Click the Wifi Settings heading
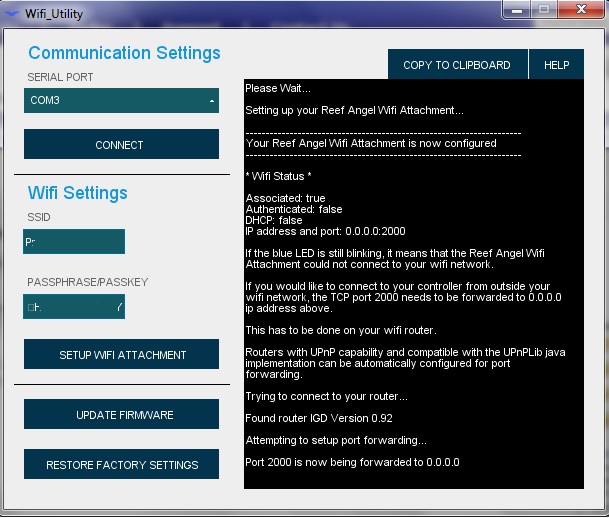 pos(78,193)
